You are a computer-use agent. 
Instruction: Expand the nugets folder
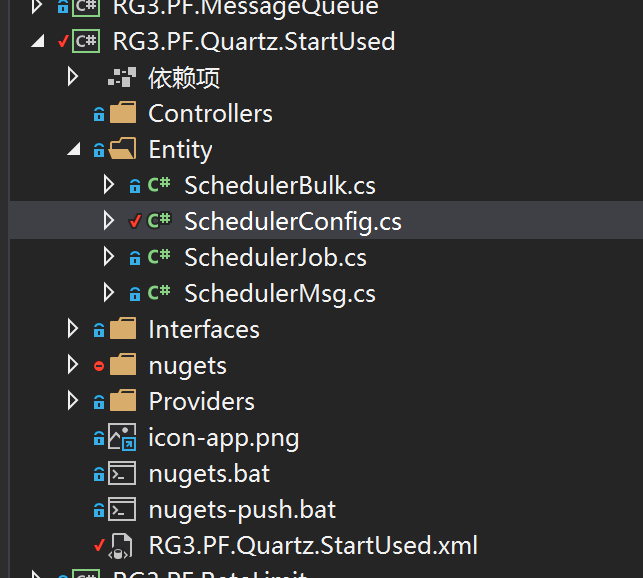(73, 365)
